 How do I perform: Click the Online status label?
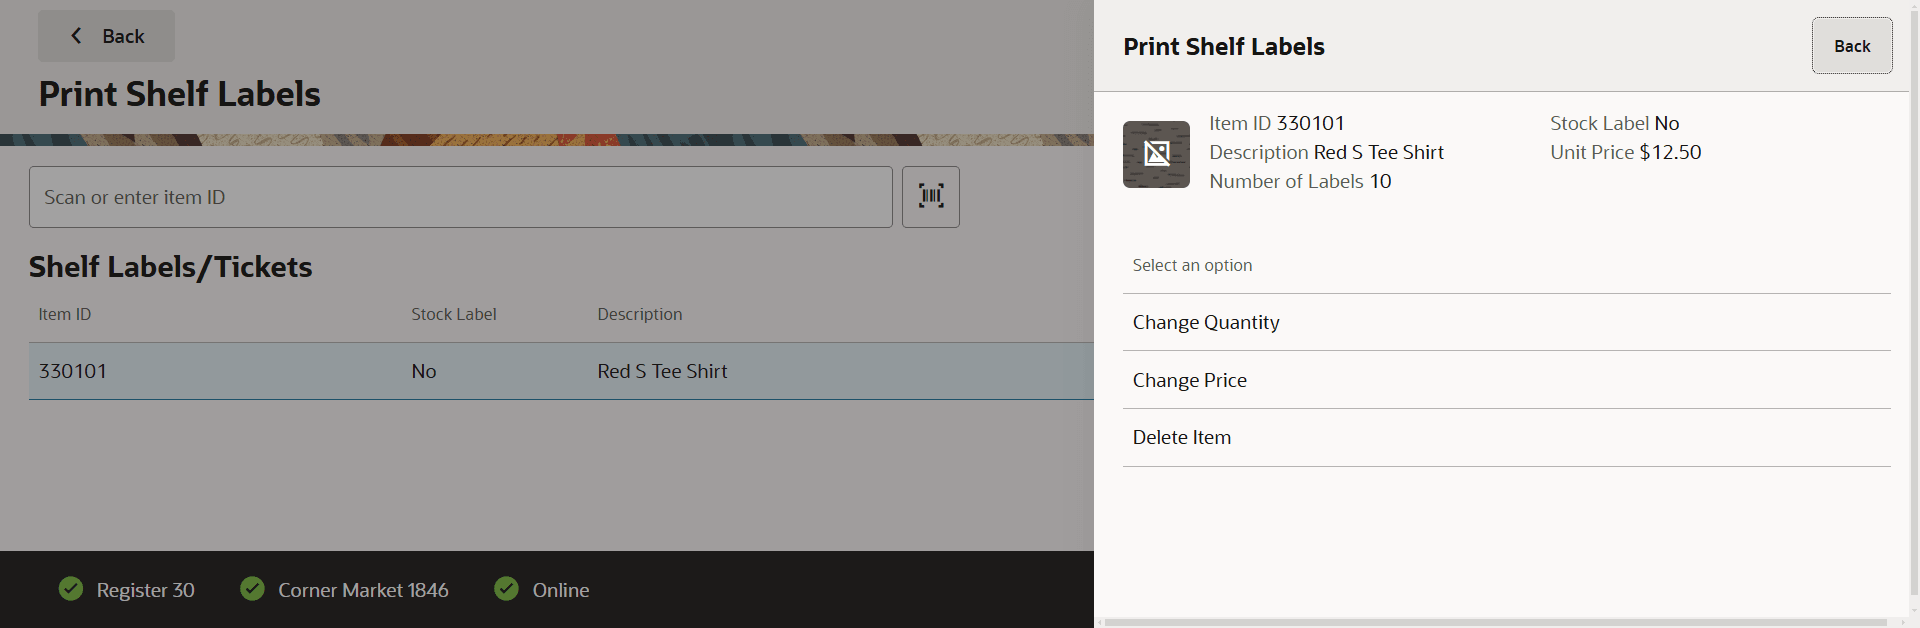(561, 590)
